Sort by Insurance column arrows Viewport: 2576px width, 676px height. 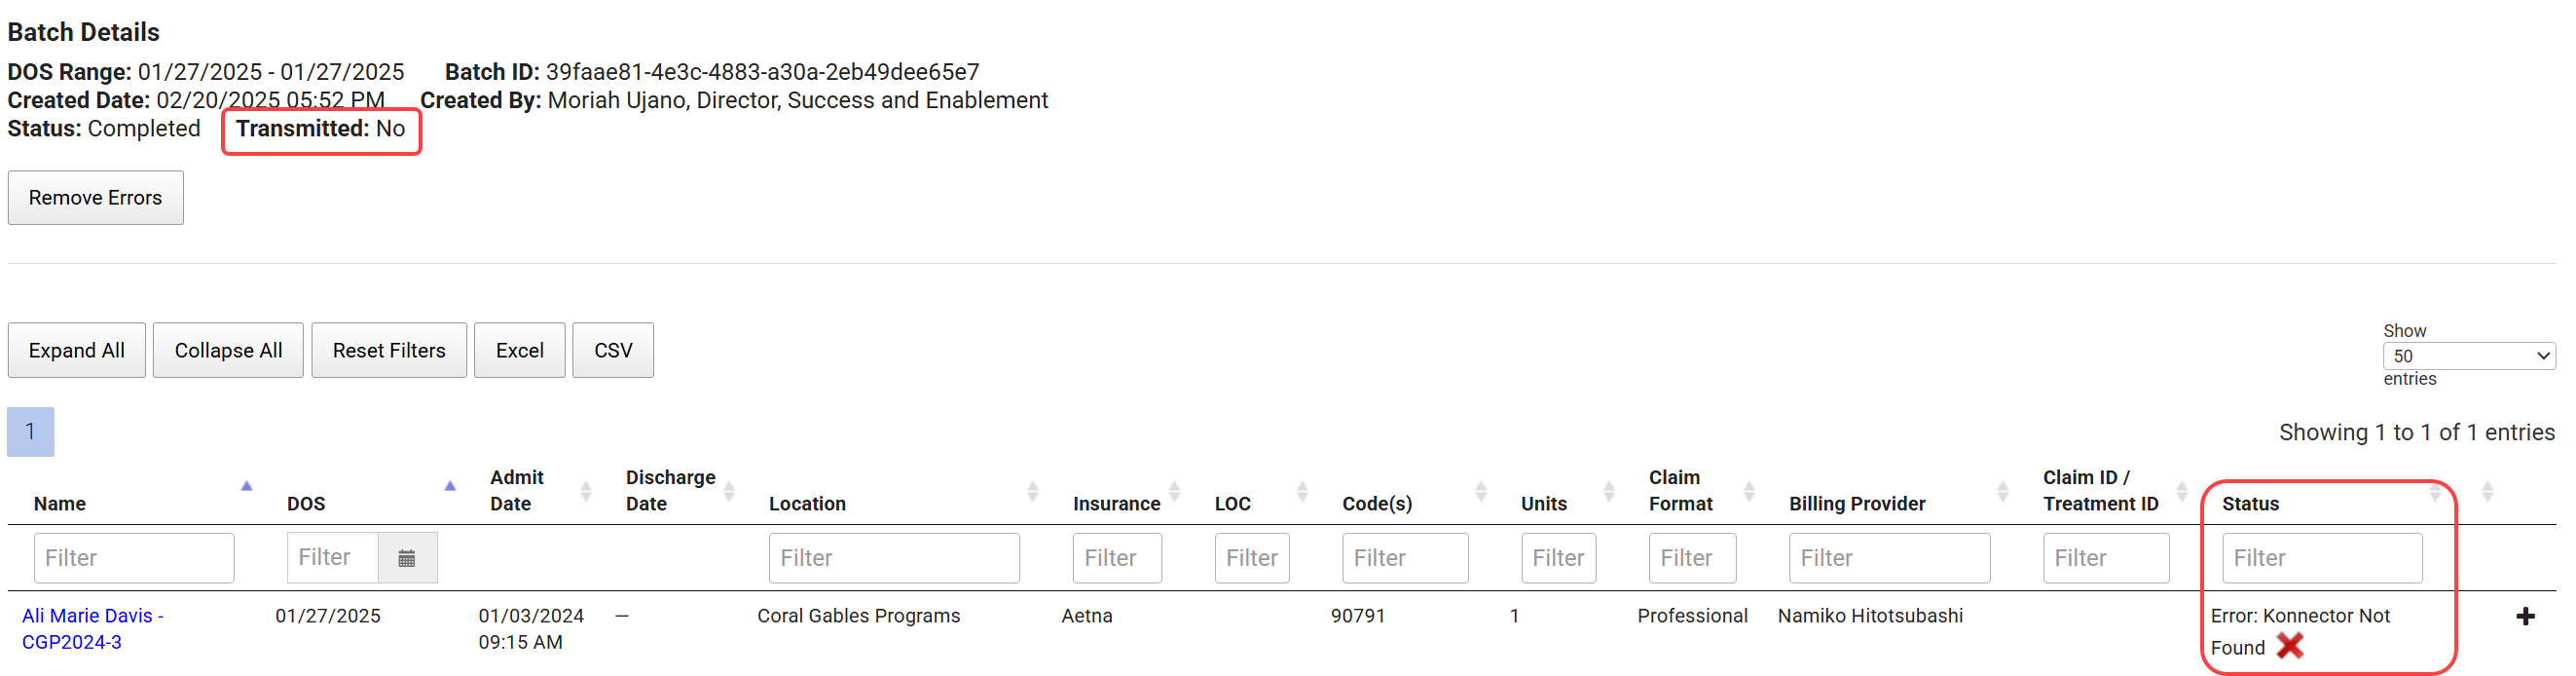coord(1174,491)
